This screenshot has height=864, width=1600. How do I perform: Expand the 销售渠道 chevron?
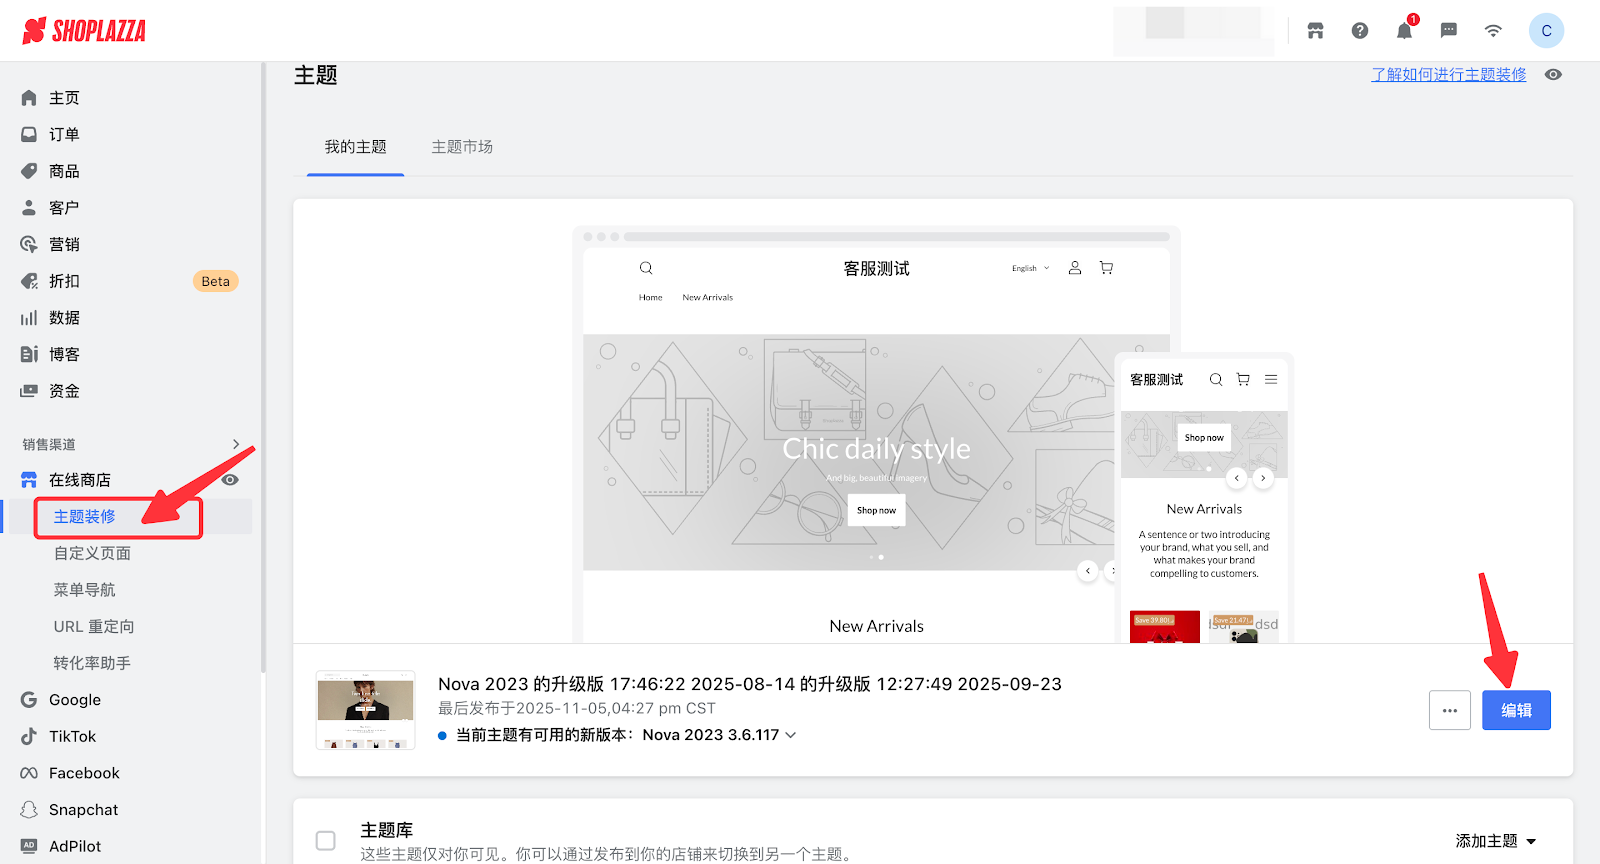tap(236, 444)
